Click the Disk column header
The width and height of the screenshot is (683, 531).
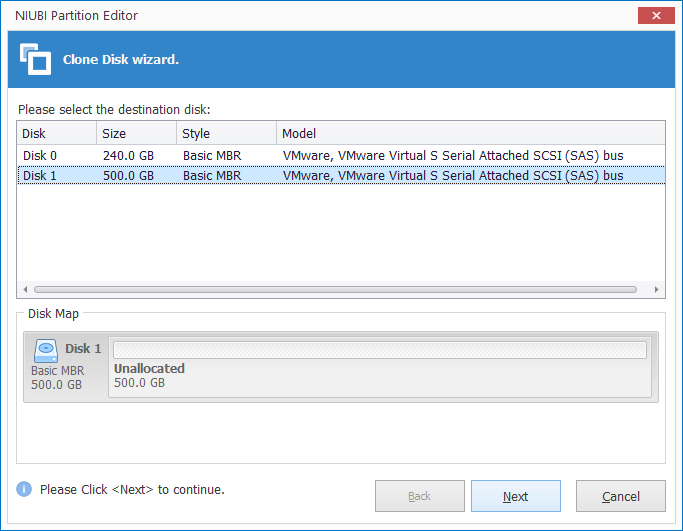point(56,133)
